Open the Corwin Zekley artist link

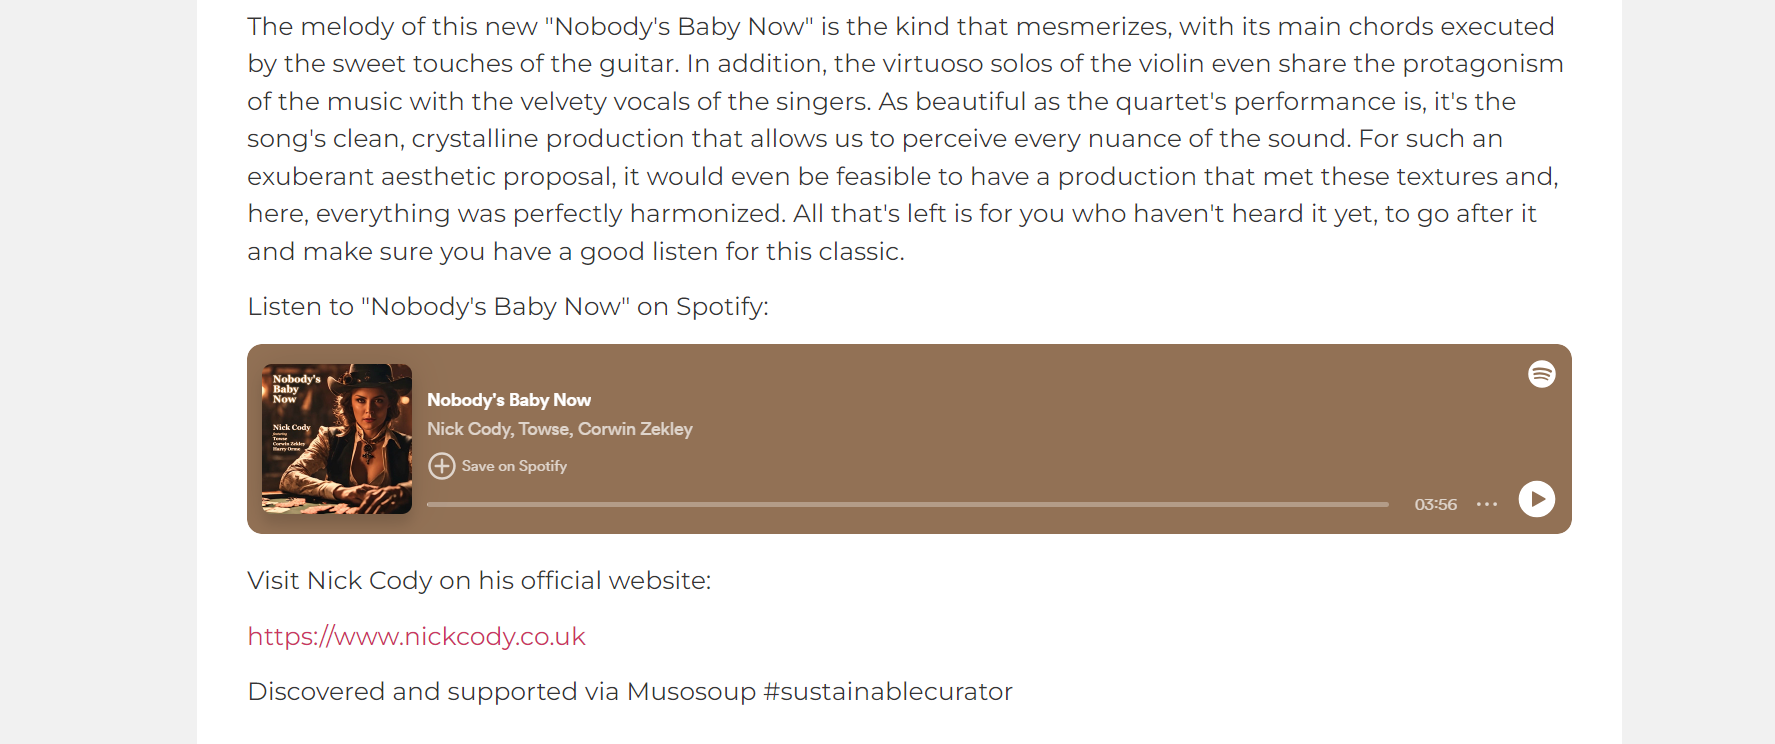click(x=635, y=429)
